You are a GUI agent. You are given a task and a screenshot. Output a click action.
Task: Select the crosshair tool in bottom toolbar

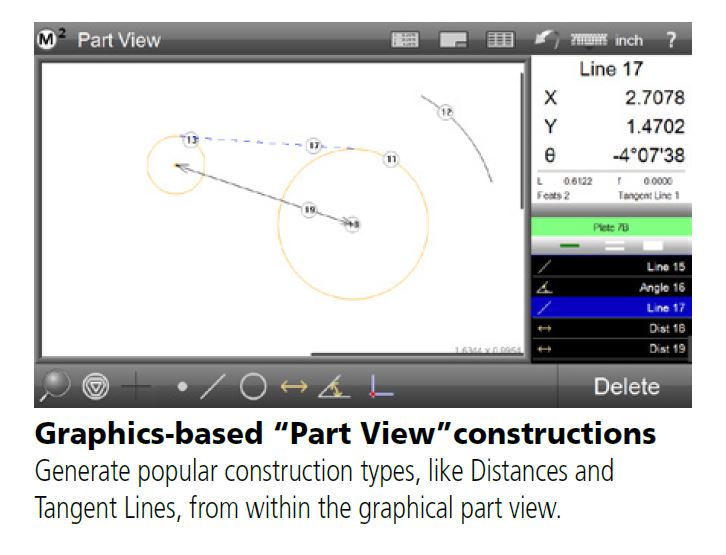pos(137,387)
